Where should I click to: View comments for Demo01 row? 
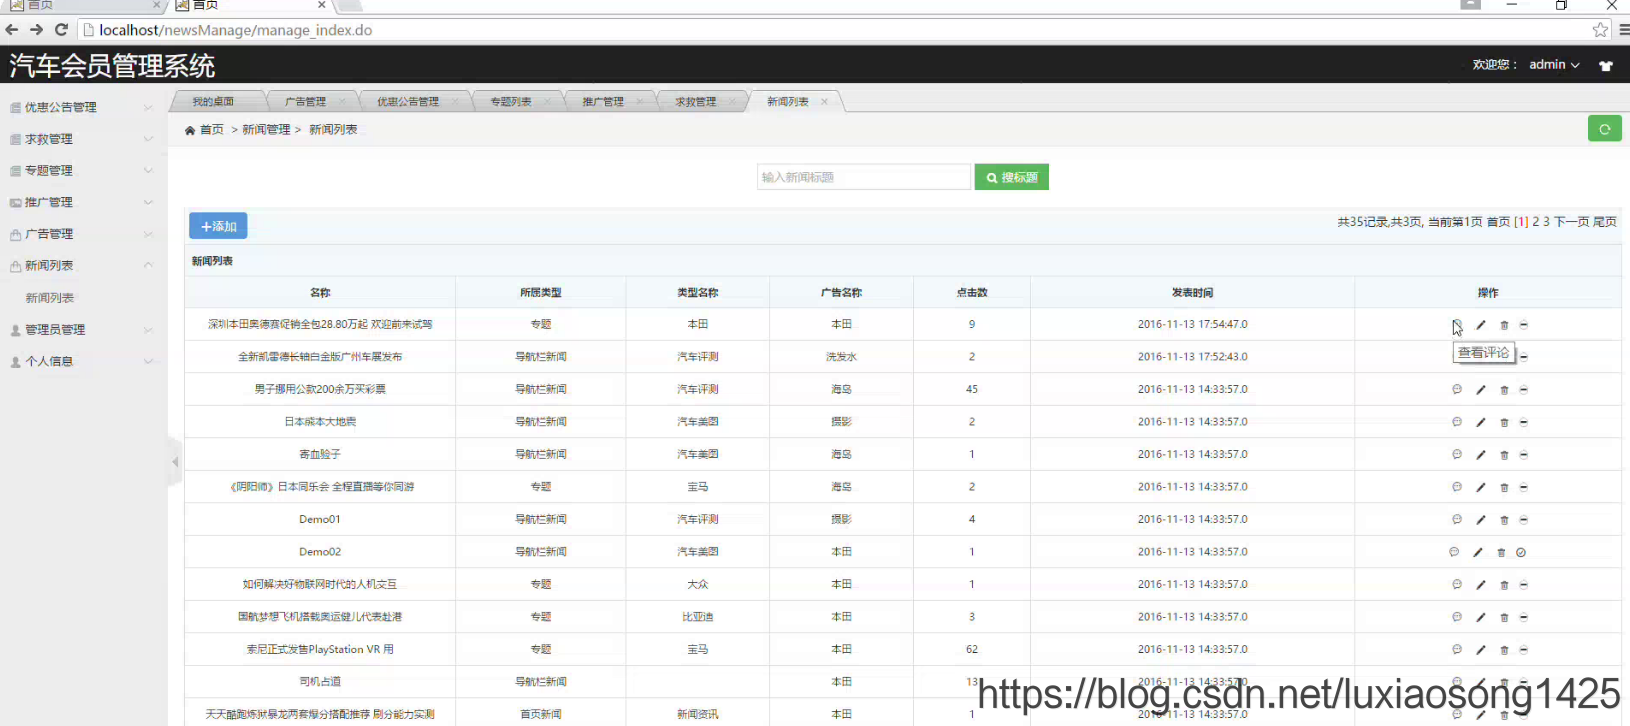1457,519
